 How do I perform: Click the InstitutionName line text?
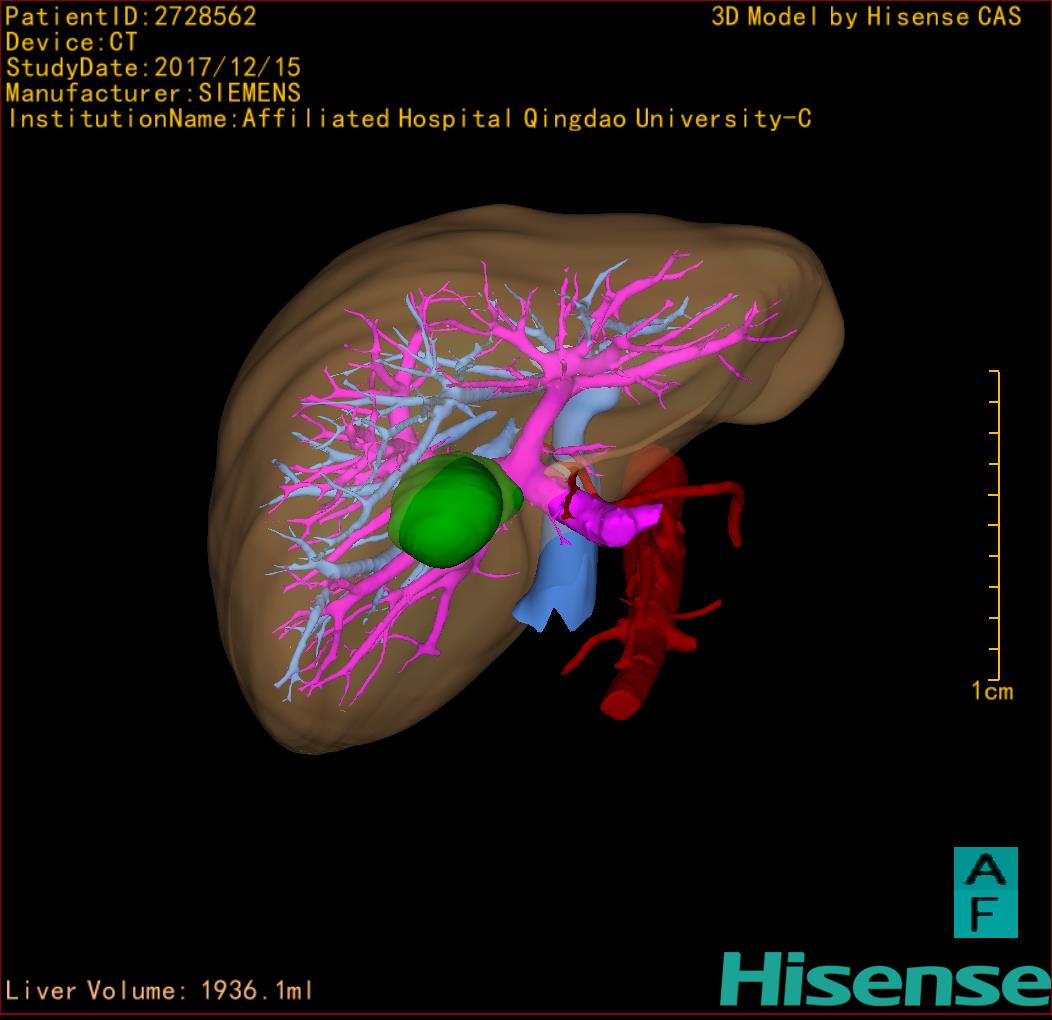[x=408, y=119]
